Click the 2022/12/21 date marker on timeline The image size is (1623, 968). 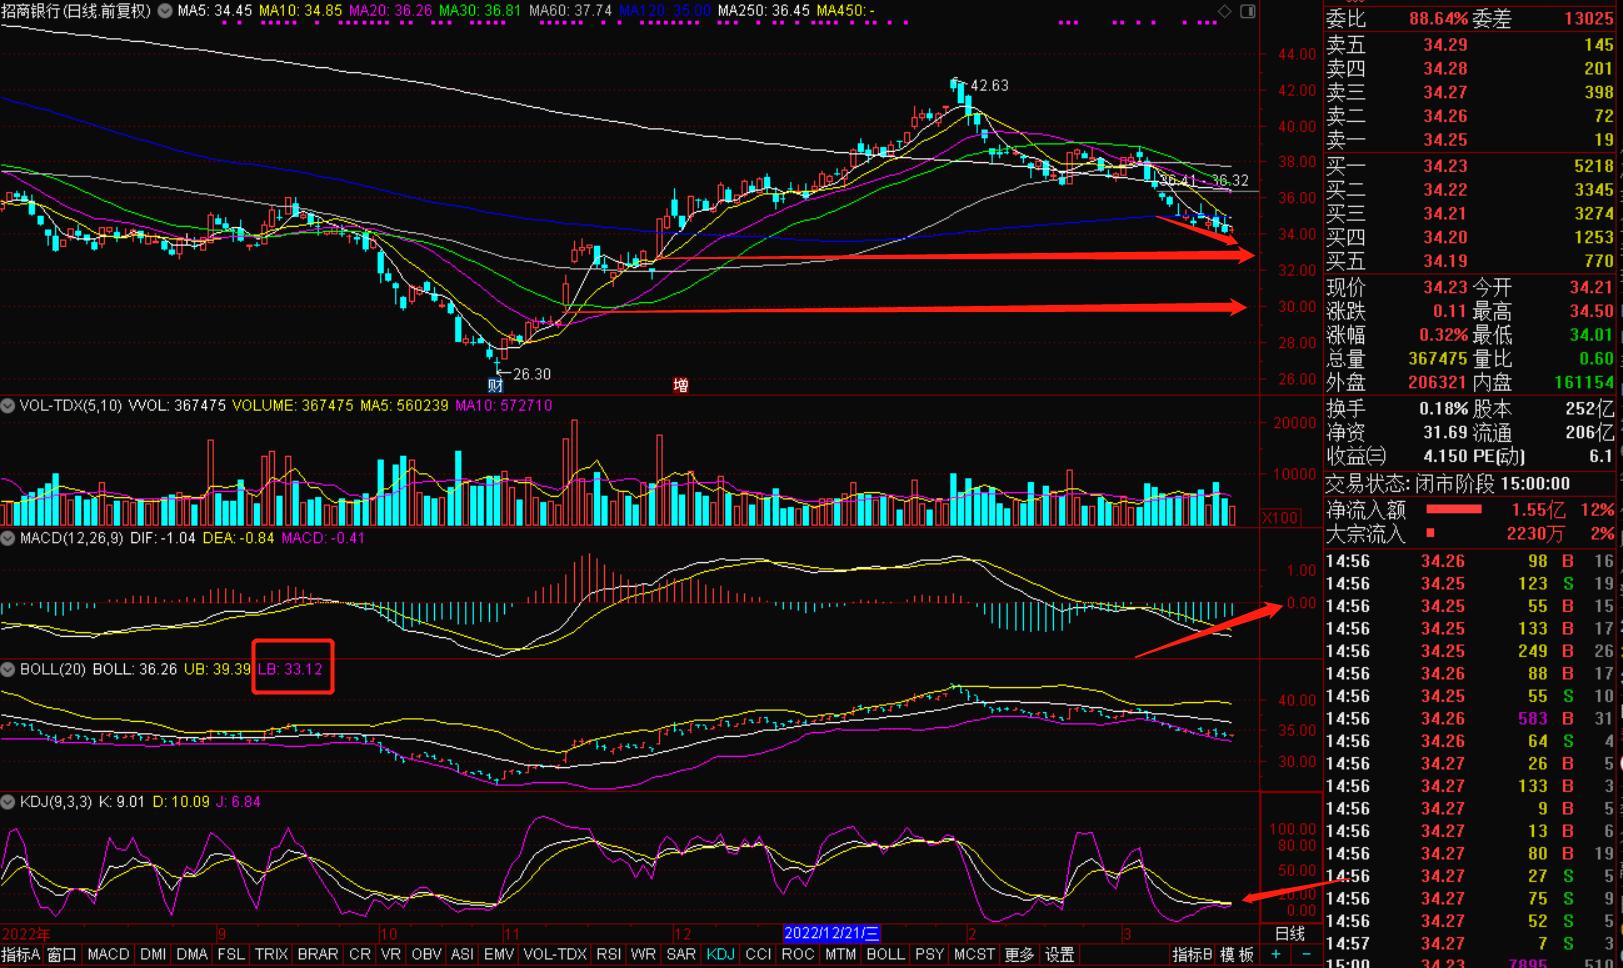pos(832,933)
